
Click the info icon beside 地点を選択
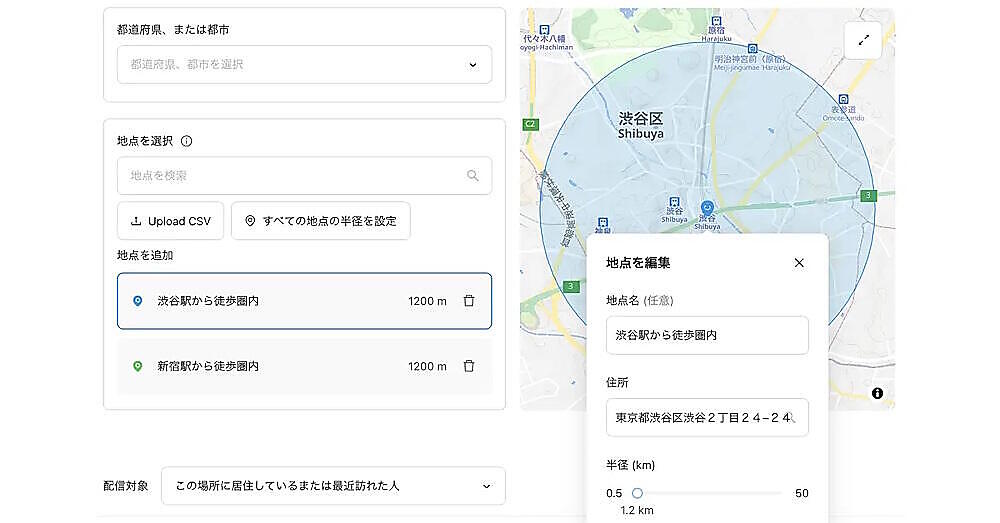point(187,141)
